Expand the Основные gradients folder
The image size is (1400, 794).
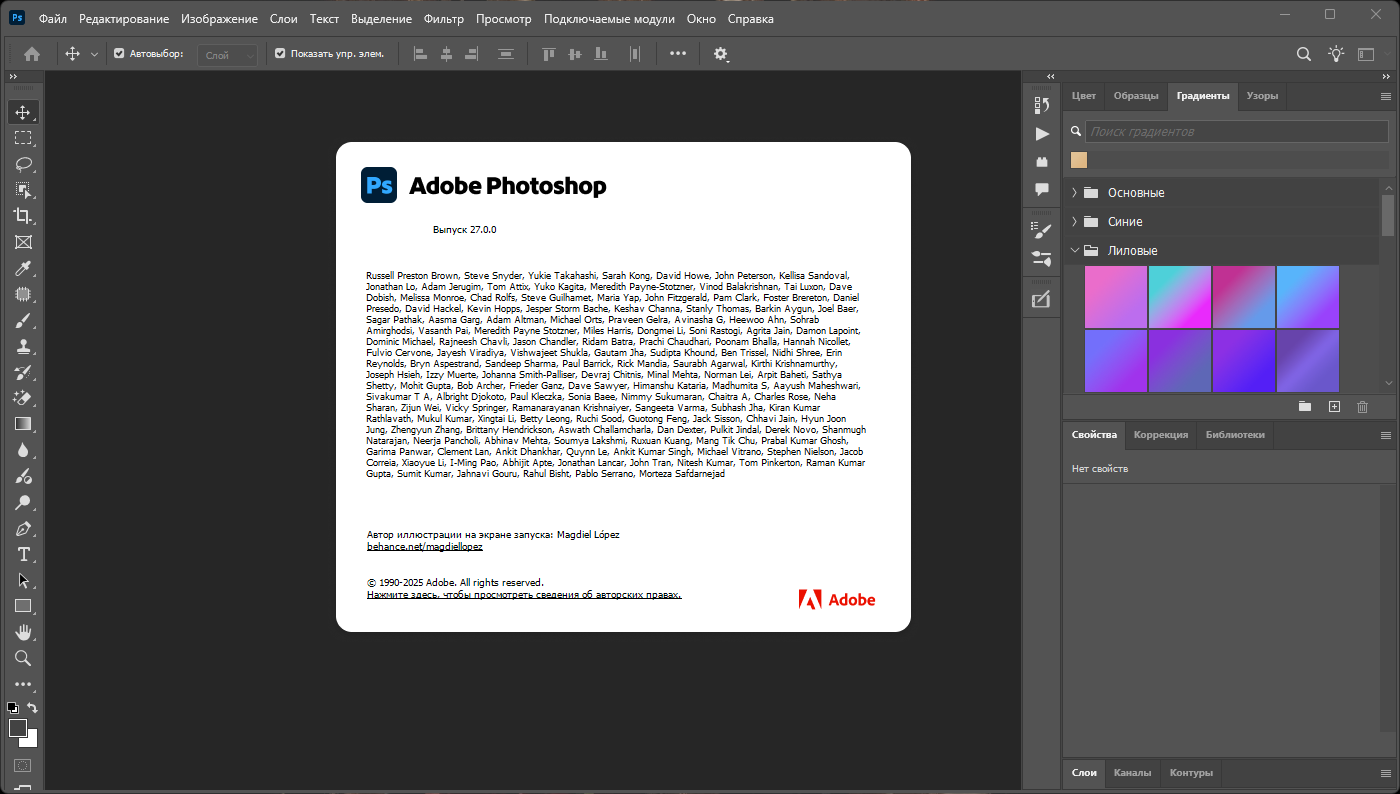coord(1074,193)
